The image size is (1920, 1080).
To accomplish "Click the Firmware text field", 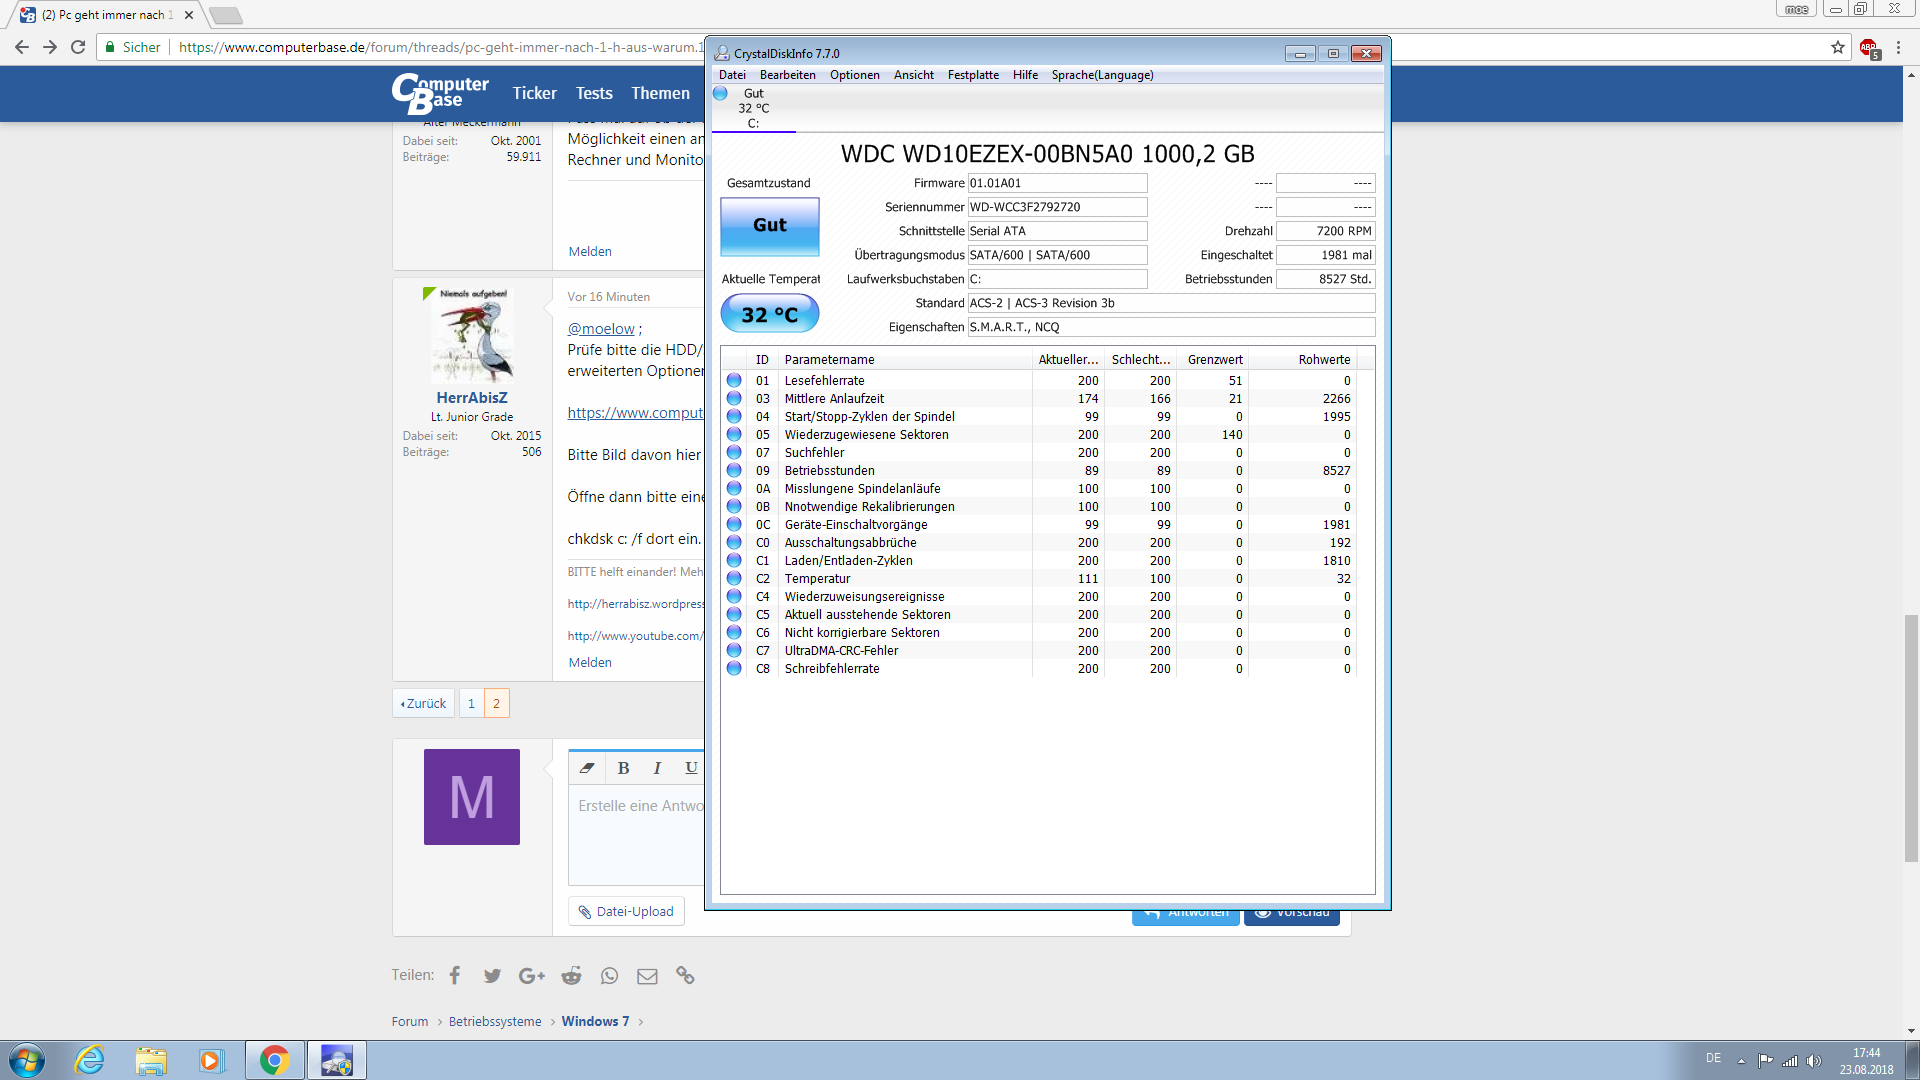I will click(x=1056, y=183).
